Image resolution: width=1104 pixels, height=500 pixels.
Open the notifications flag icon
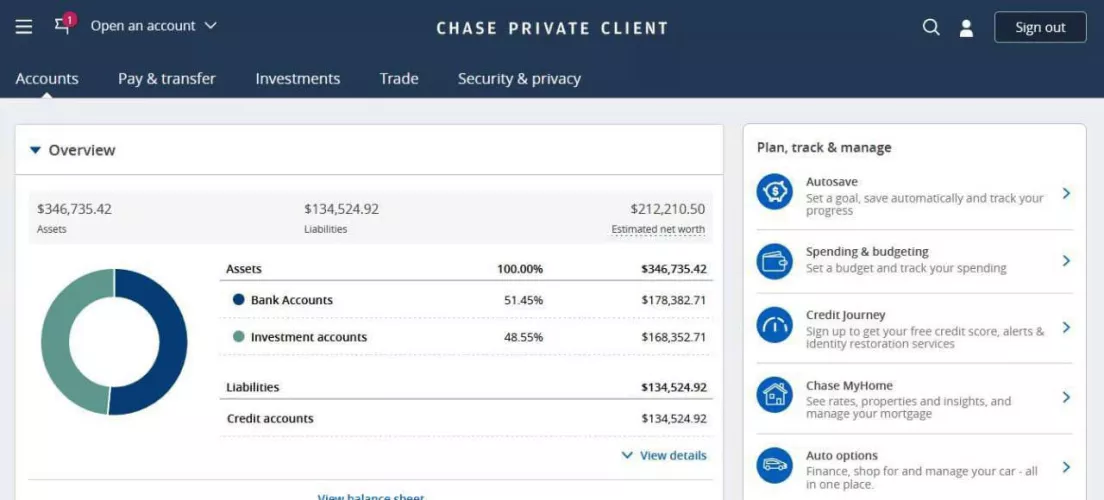64,26
